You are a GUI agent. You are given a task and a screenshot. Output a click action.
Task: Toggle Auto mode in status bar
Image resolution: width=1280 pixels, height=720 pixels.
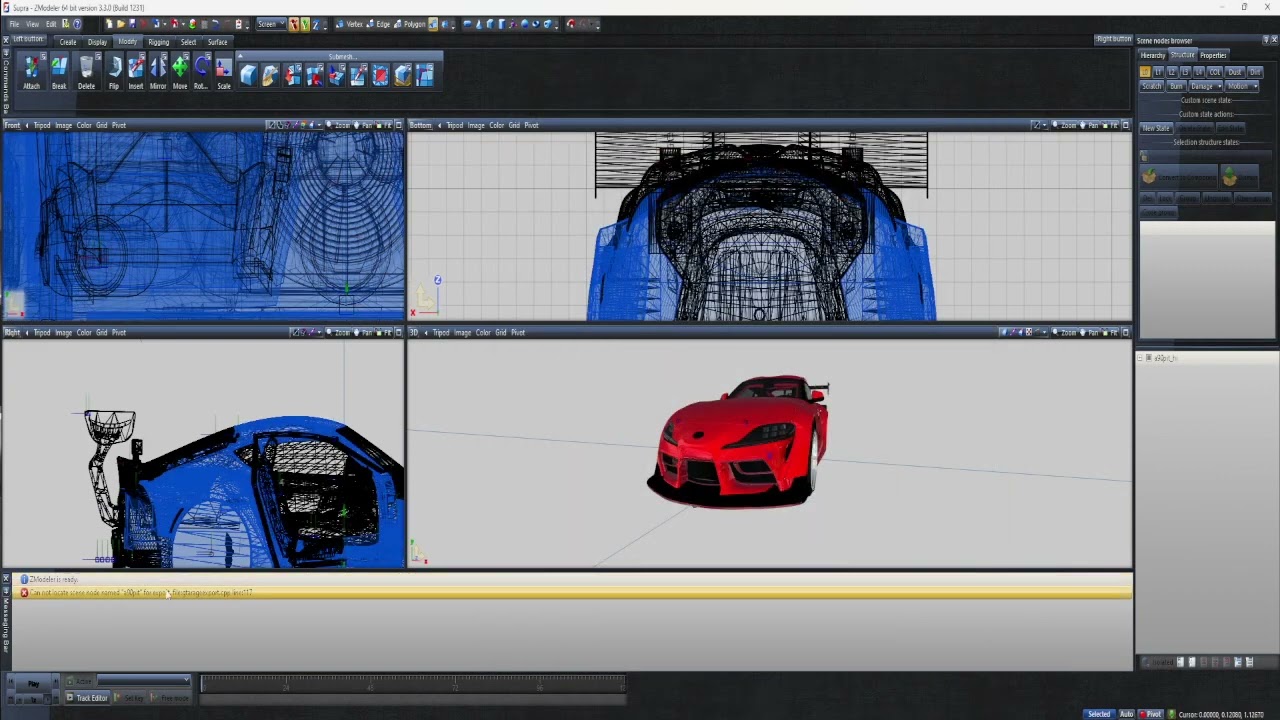click(x=1126, y=714)
